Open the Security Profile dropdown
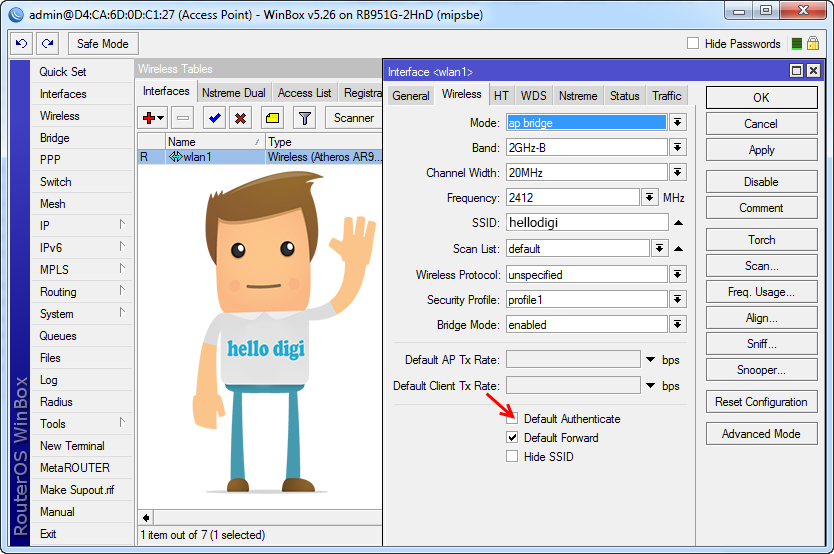The width and height of the screenshot is (834, 554). coord(678,299)
